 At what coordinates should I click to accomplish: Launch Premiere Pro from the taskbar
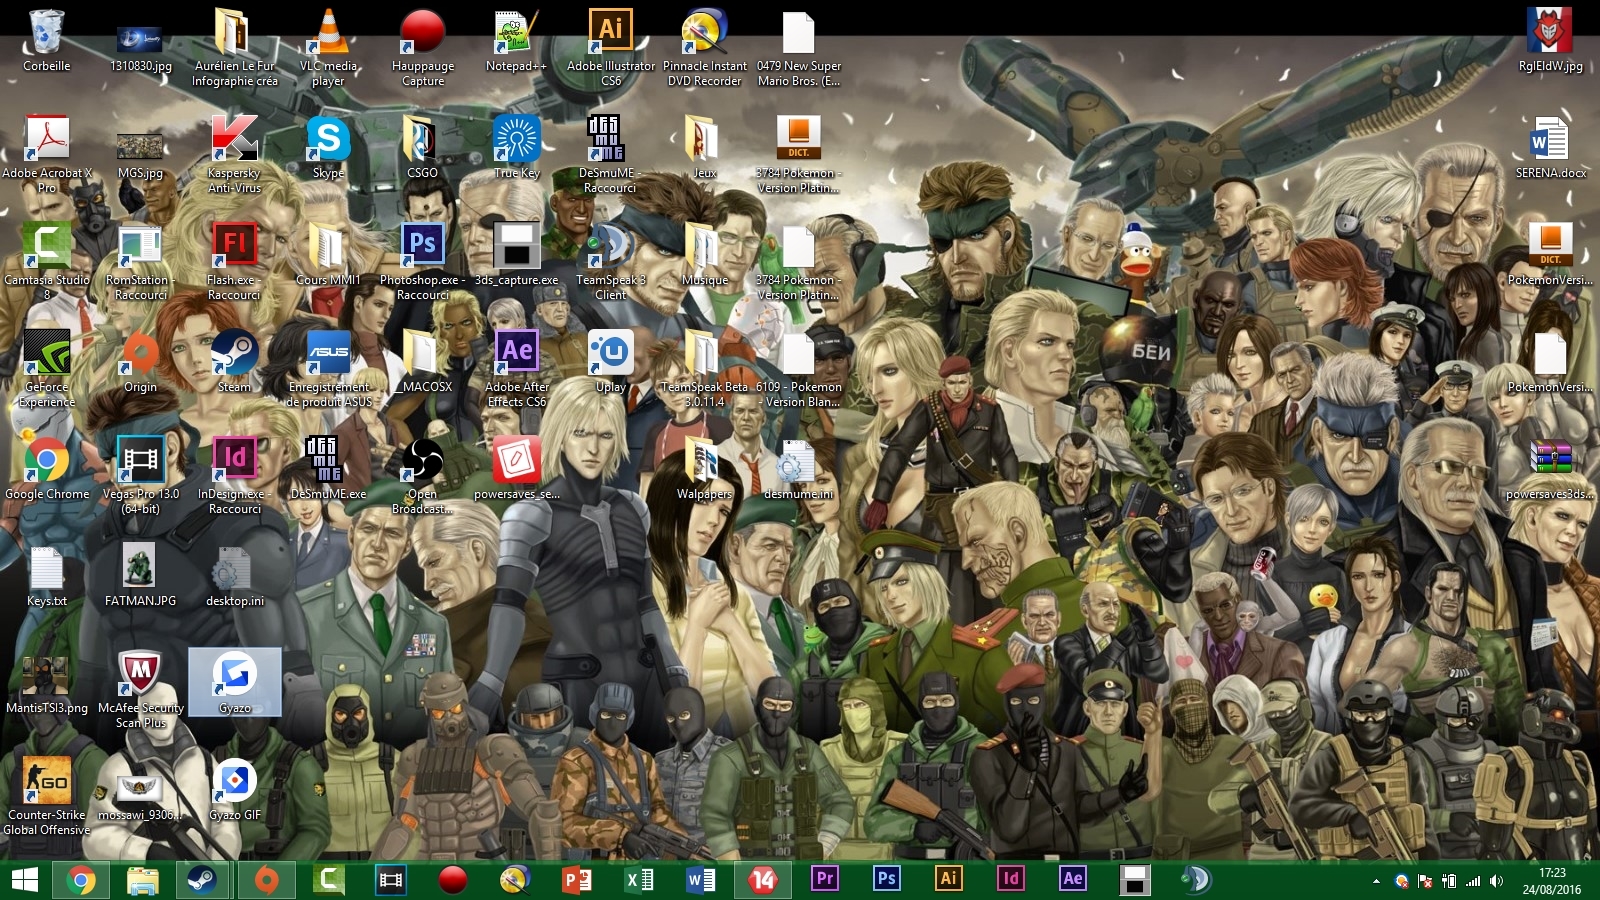click(x=825, y=880)
